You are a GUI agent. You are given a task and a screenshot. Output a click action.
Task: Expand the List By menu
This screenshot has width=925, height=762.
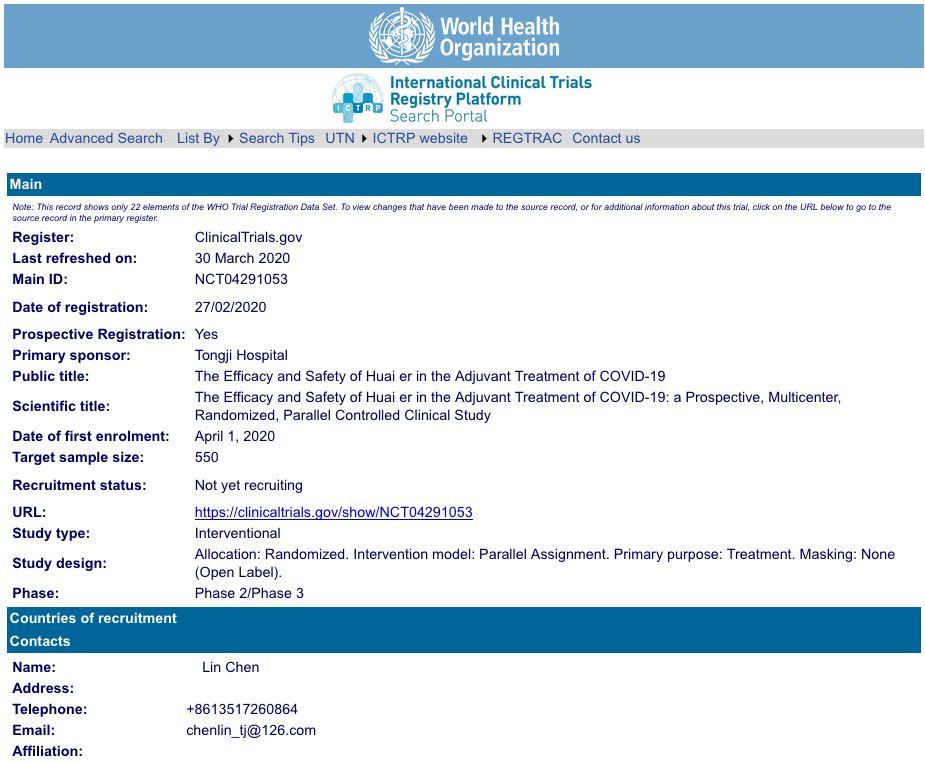point(198,138)
